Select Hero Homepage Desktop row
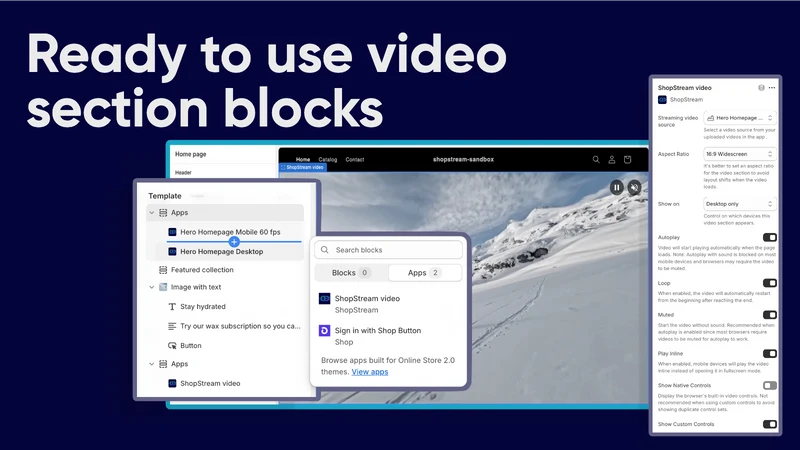 pos(228,252)
